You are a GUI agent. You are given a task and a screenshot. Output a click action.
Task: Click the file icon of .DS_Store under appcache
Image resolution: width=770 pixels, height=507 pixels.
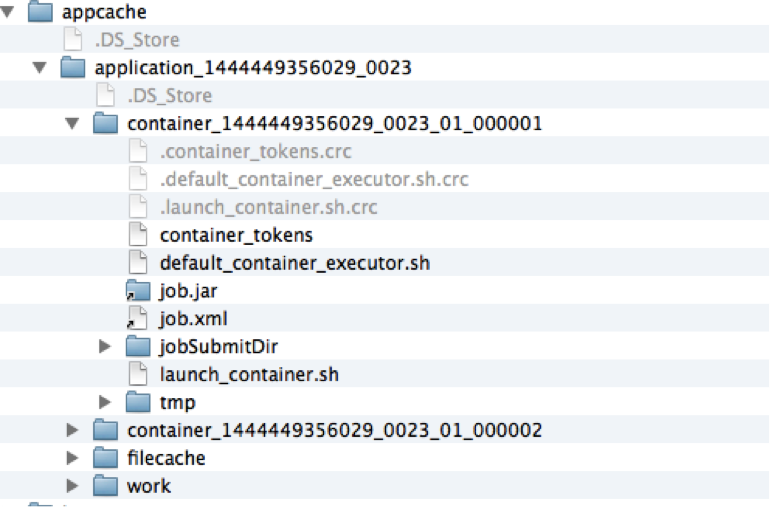coord(73,39)
